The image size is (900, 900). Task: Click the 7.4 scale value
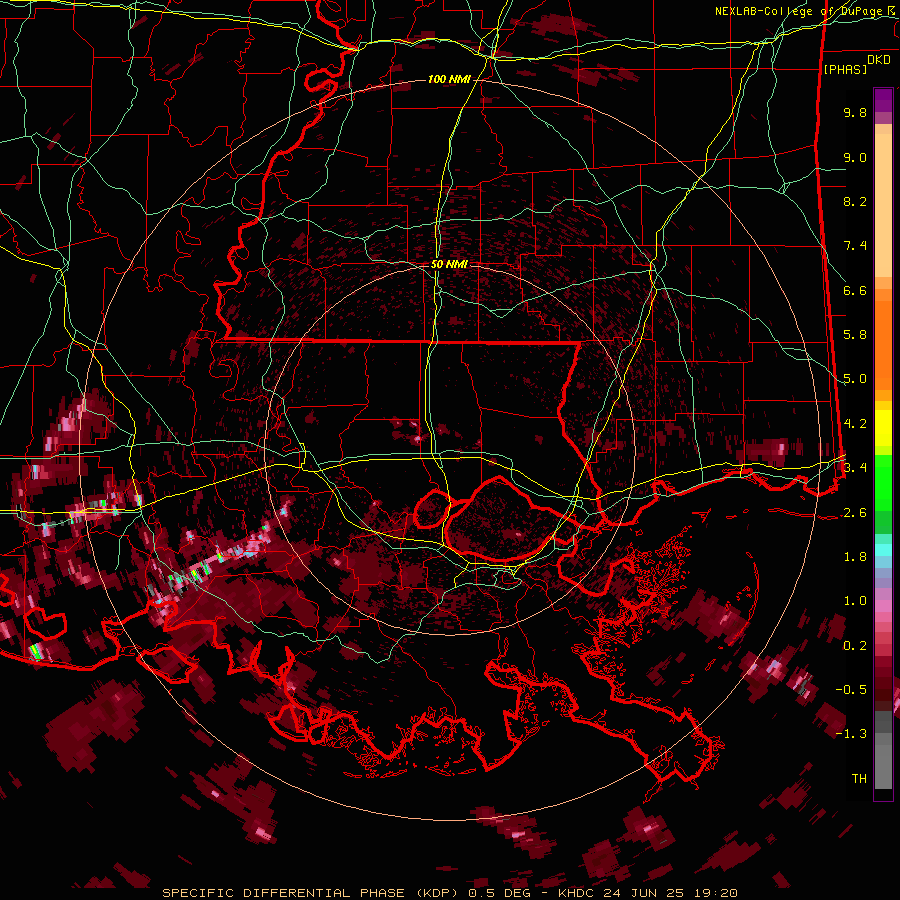pyautogui.click(x=855, y=246)
